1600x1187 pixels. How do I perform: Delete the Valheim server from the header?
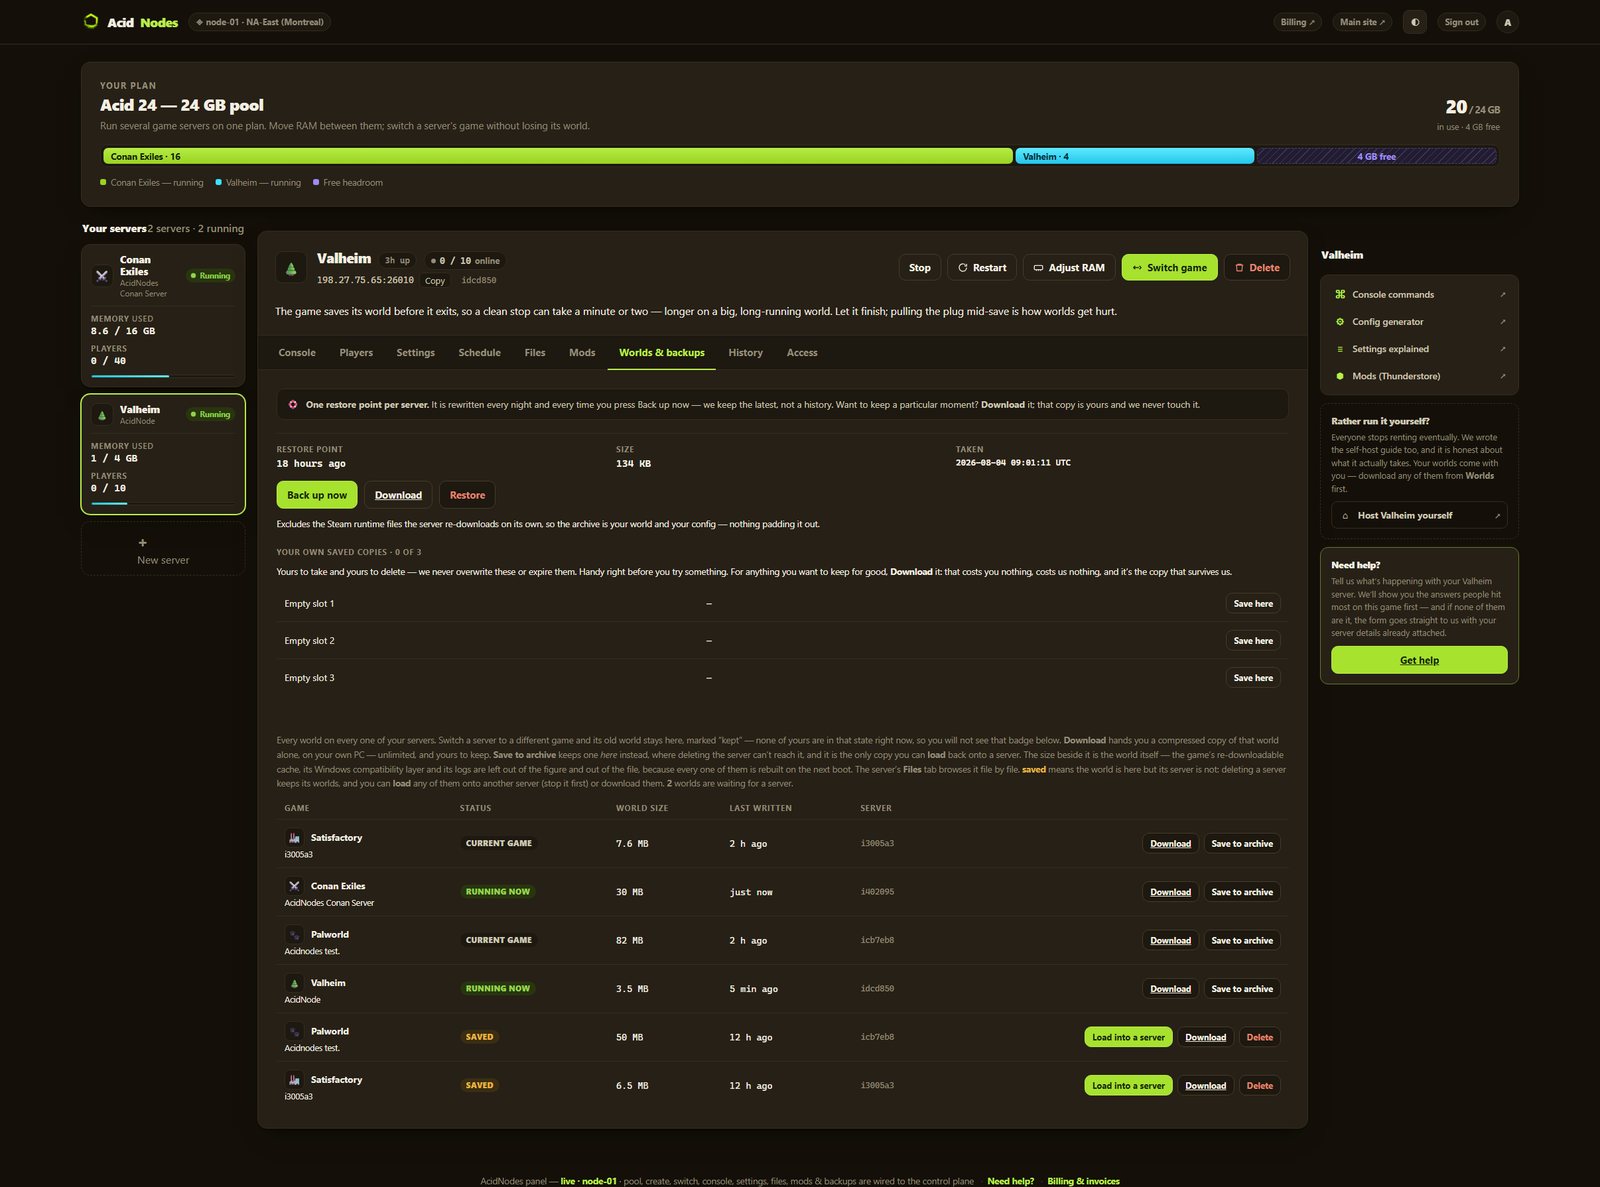pos(1257,268)
